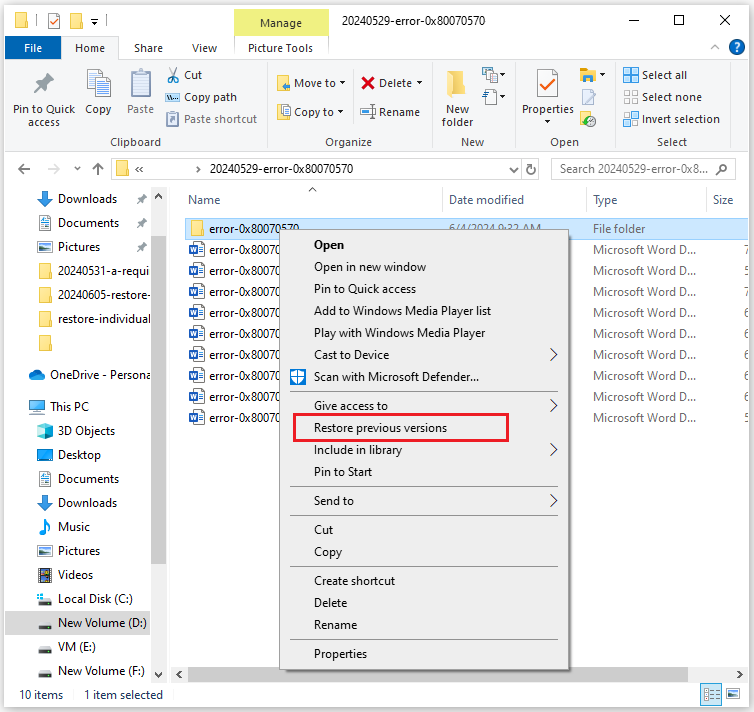Screen dimensions: 754x712
Task: Select New Volume (D:) in navigation pane
Action: coord(102,623)
